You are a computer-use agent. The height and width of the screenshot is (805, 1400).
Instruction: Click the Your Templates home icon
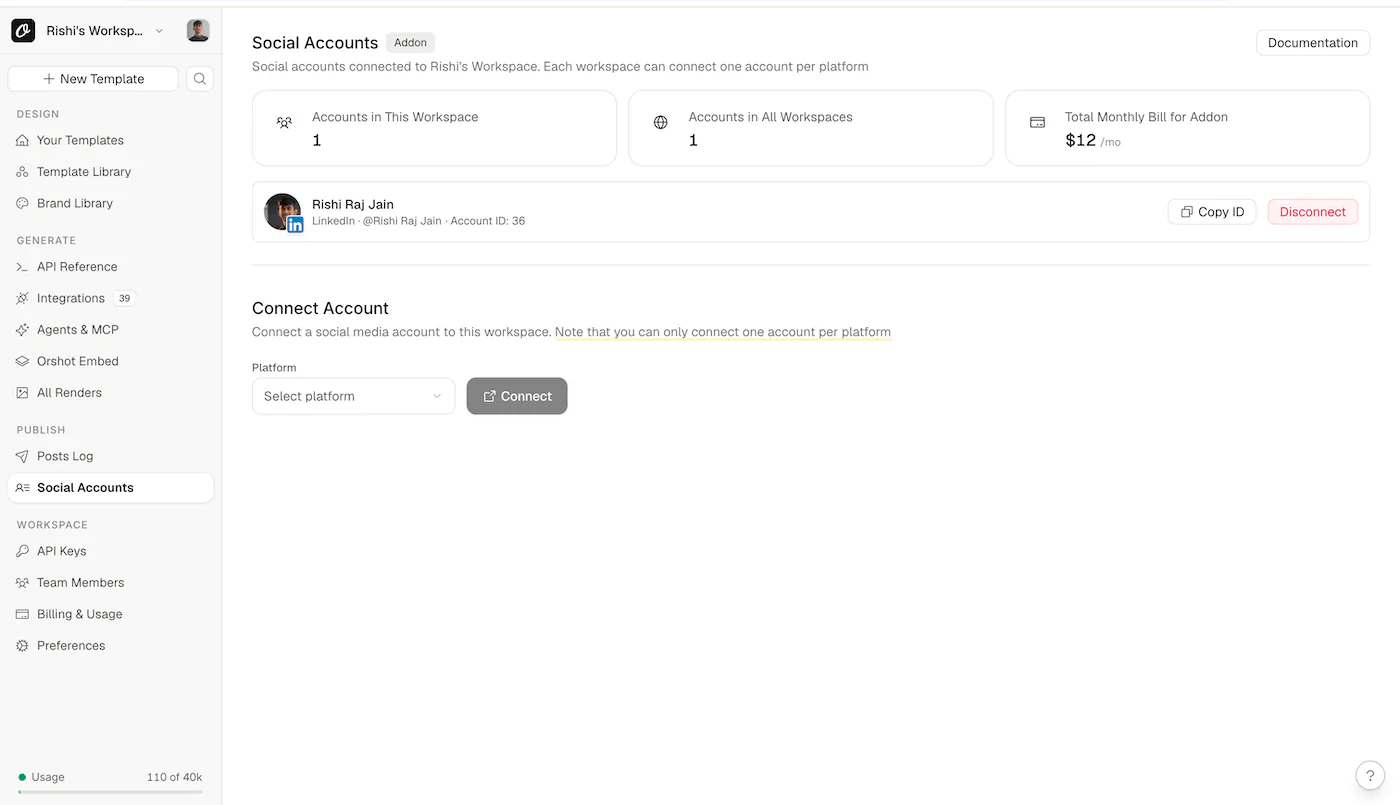click(22, 140)
